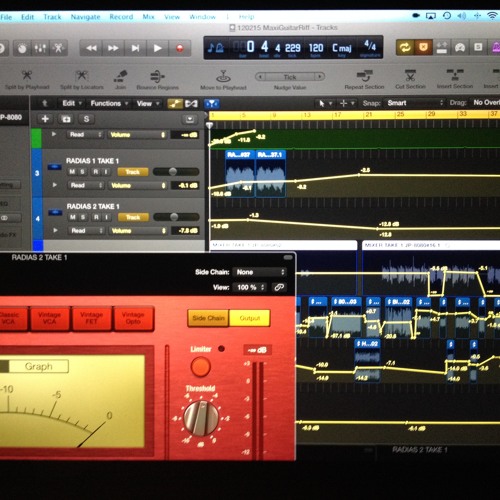Image resolution: width=500 pixels, height=500 pixels.
Task: Open the pointer tool menu
Action: click(325, 104)
